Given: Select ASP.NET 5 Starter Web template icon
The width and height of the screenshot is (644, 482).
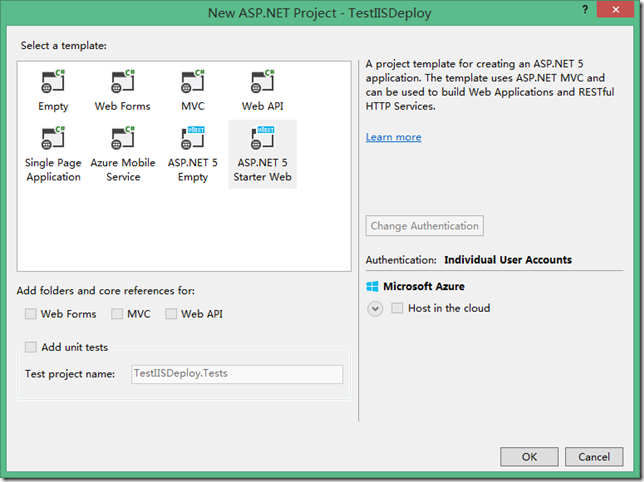Looking at the screenshot, I should tap(262, 138).
